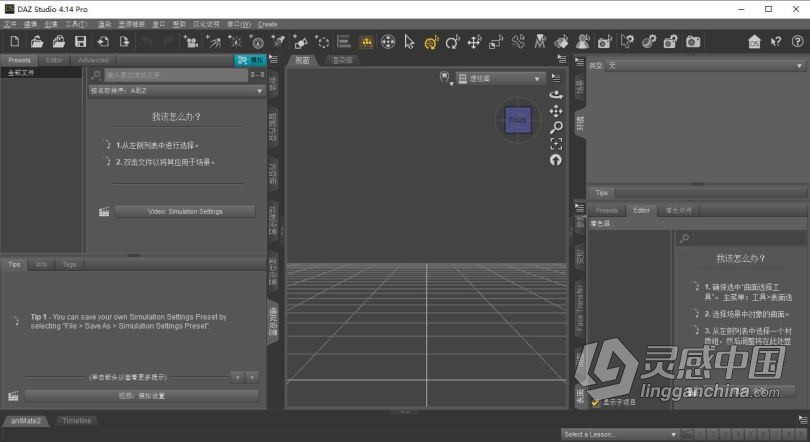Image resolution: width=810 pixels, height=442 pixels.
Task: Create a new camera from toolbar
Action: (190, 41)
